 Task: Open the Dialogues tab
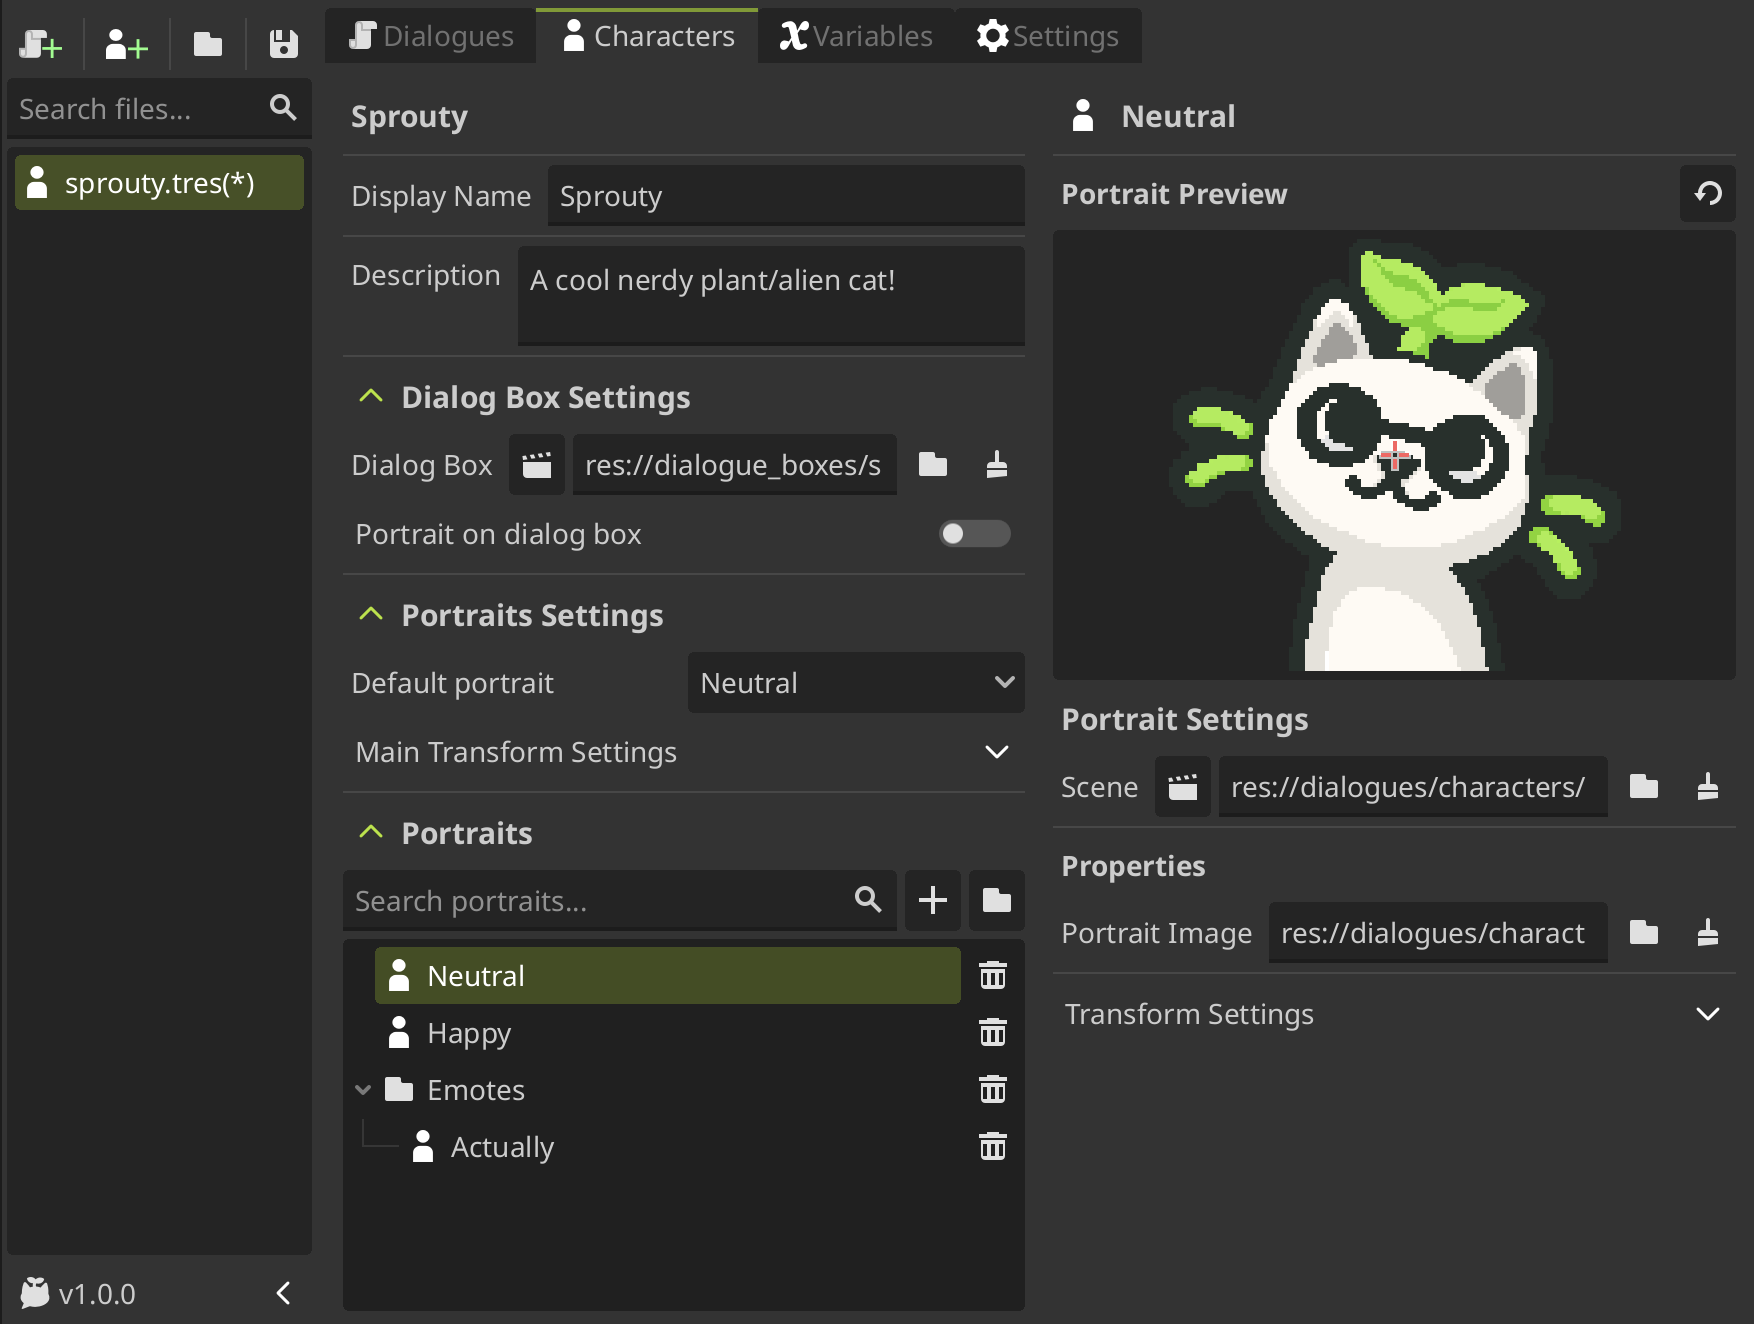431,36
